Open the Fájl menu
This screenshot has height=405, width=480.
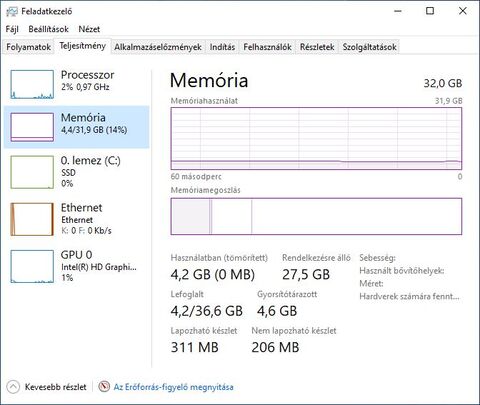tap(12, 29)
